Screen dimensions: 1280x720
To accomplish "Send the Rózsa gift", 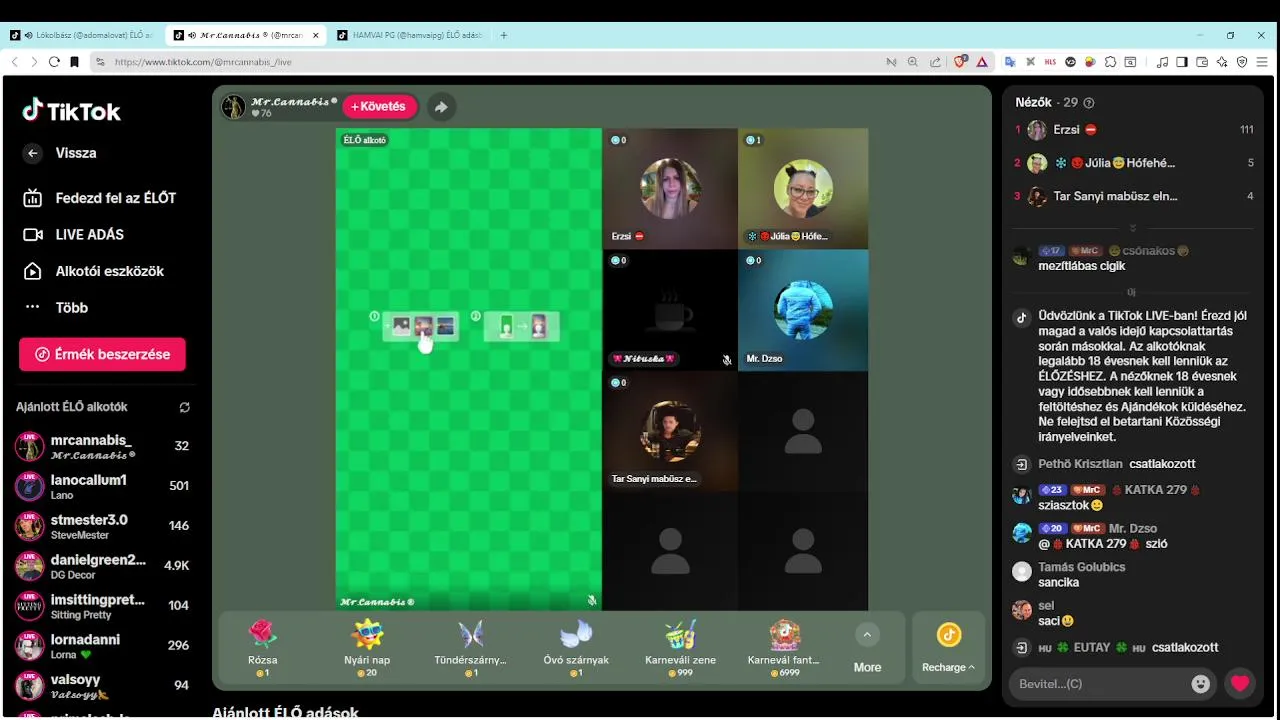I will 262,647.
